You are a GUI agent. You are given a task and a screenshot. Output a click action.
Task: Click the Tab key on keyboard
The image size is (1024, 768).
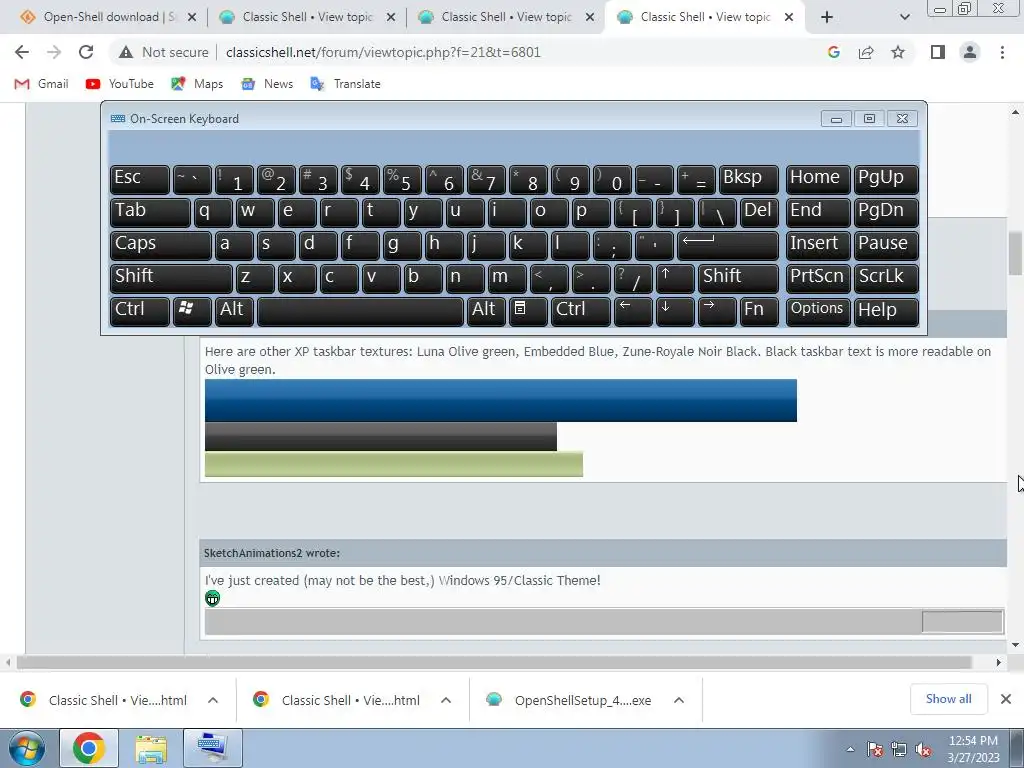click(150, 212)
